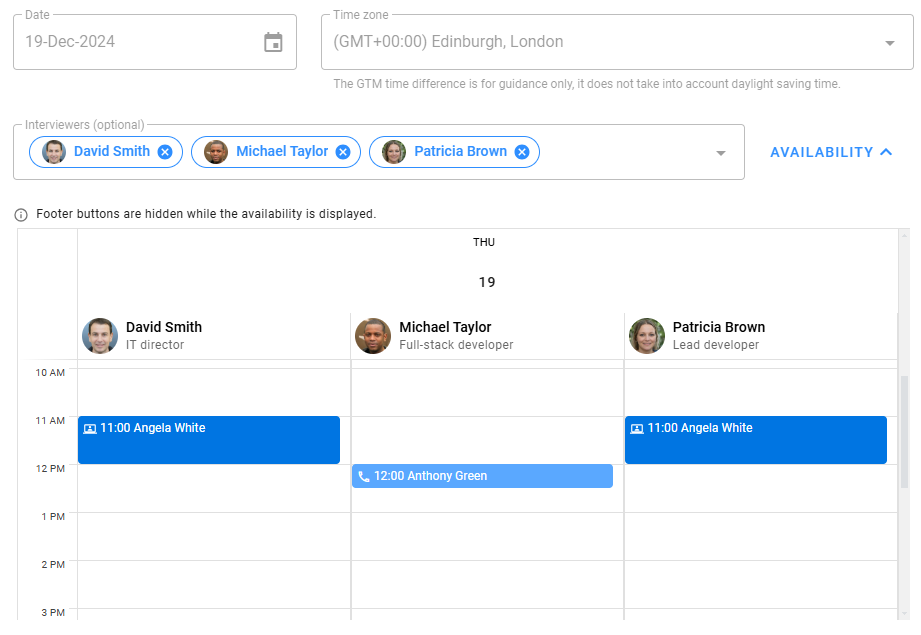This screenshot has height=635, width=921.
Task: Open the calendar date picker icon
Action: point(273,42)
